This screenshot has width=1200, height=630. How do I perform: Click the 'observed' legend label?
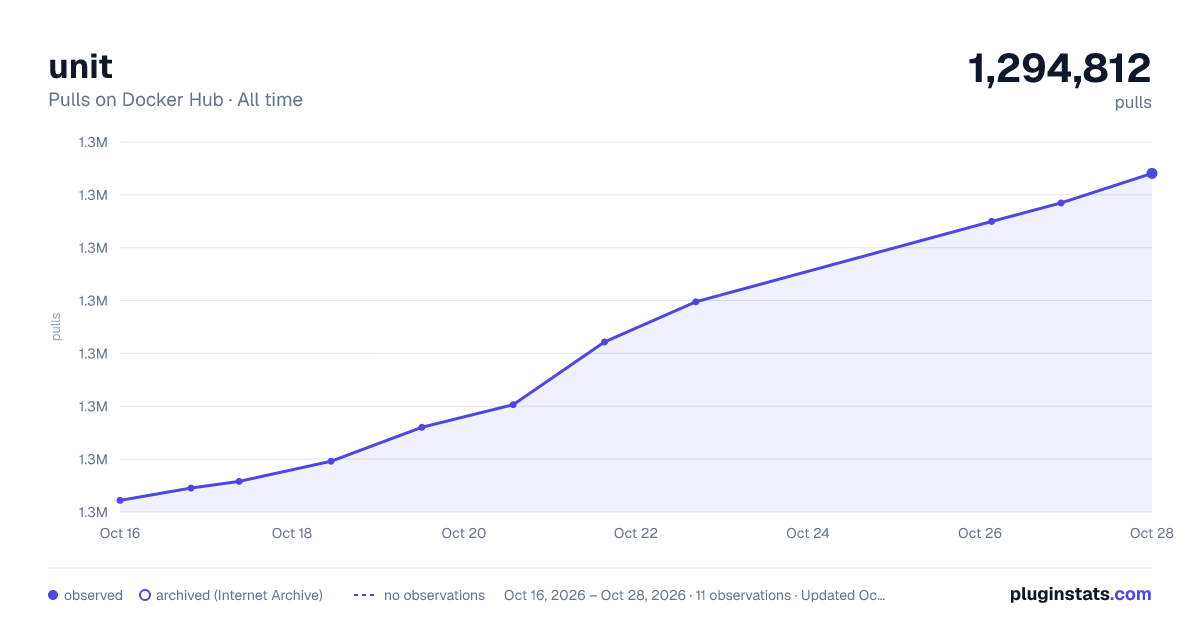click(93, 595)
